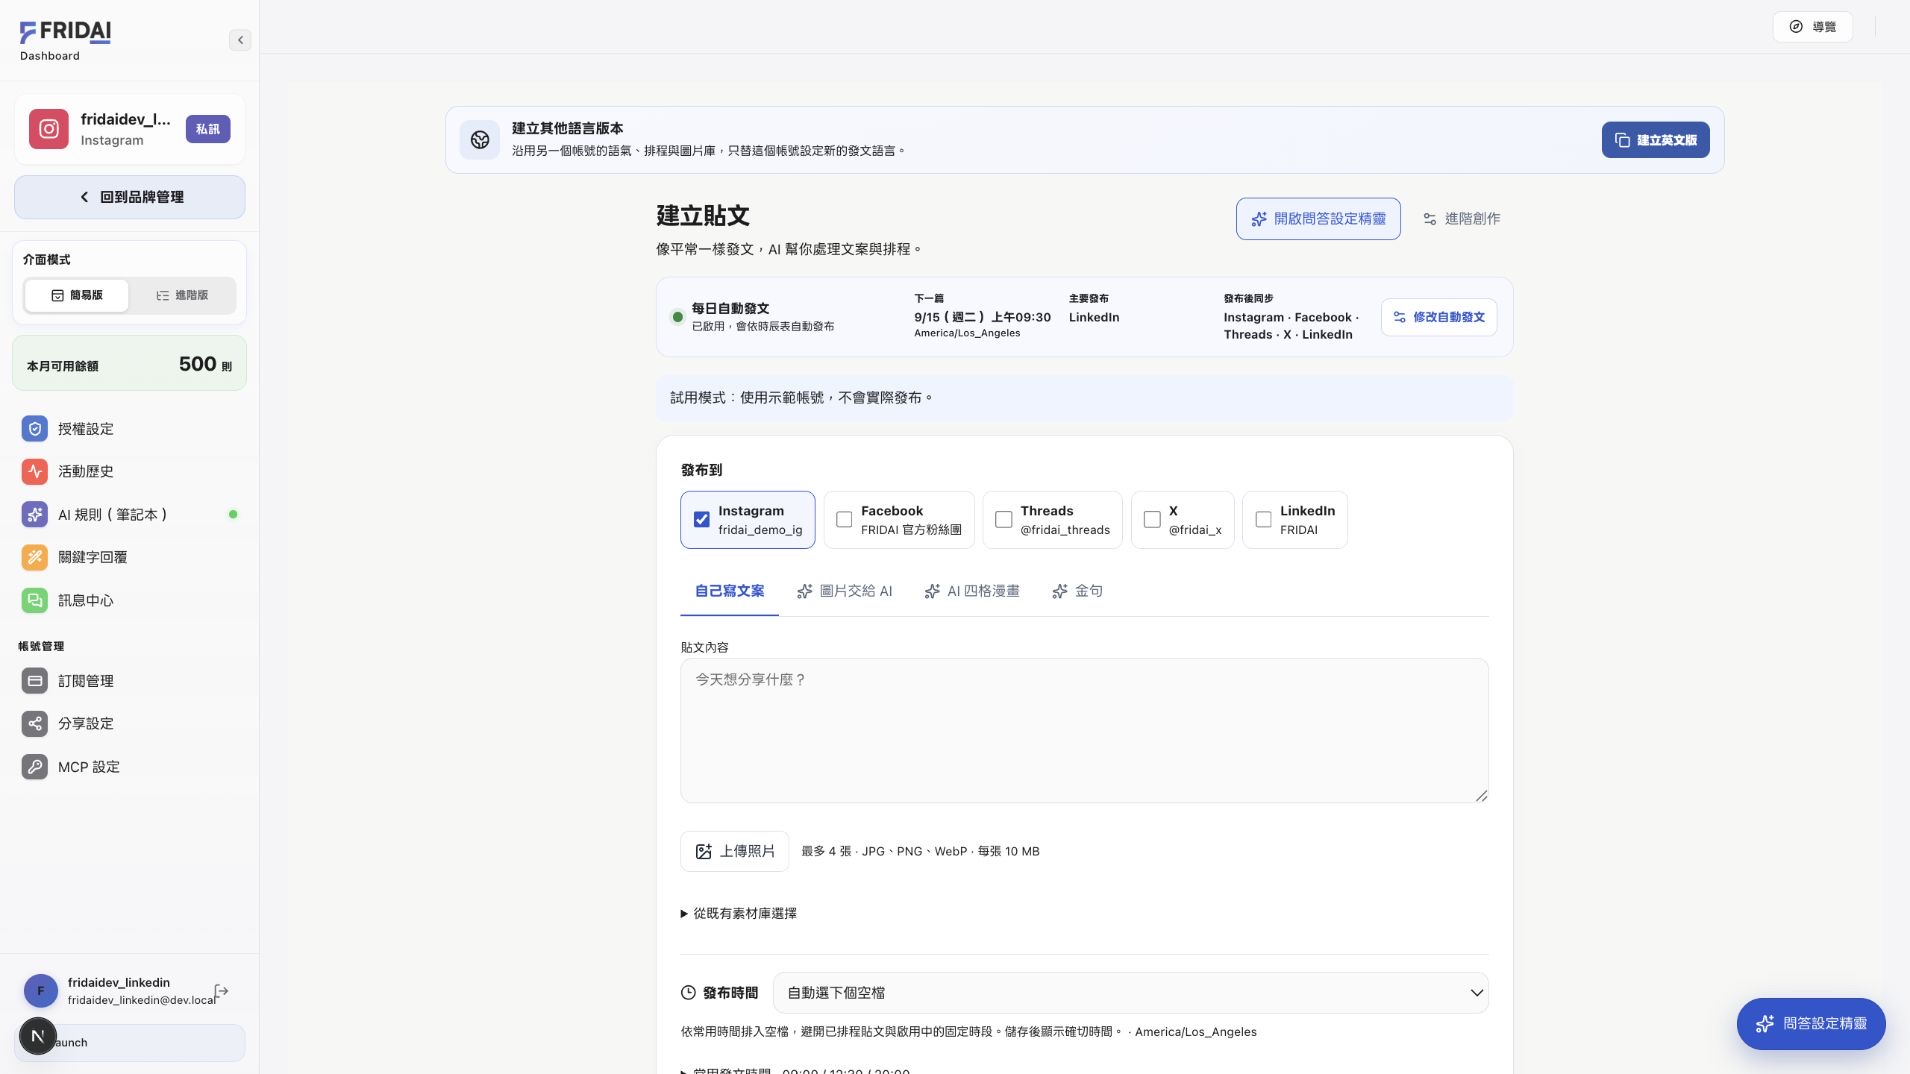Select the 簡易版 interface mode
Screen dimensions: 1910x1074
click(77, 296)
